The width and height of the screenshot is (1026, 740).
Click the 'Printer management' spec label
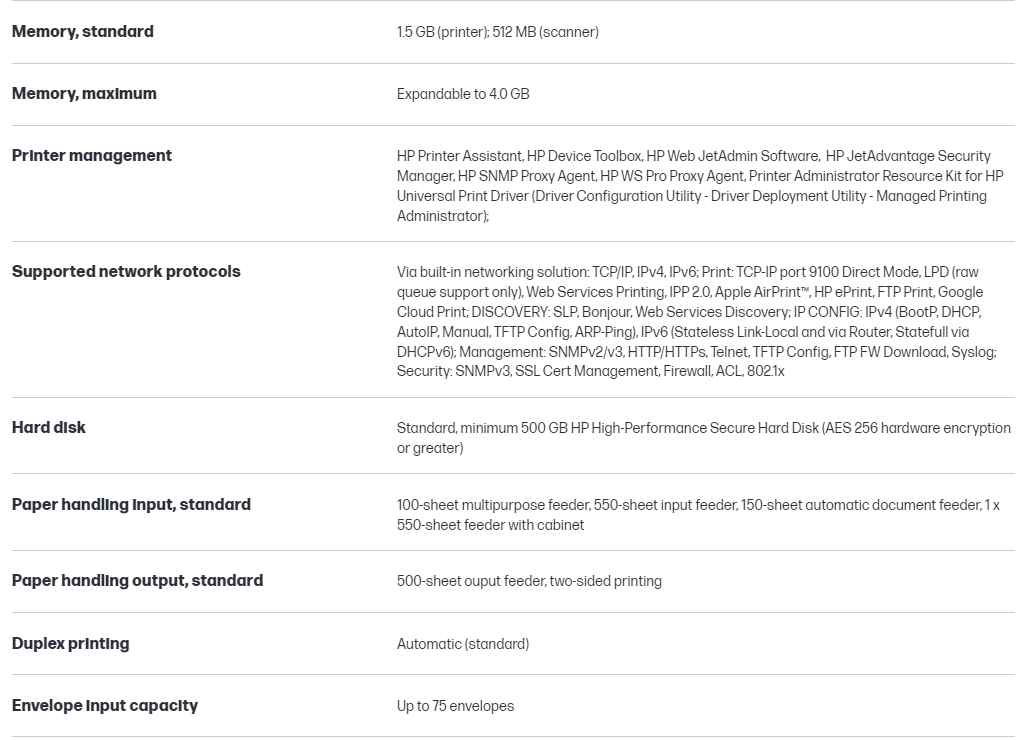coord(92,156)
